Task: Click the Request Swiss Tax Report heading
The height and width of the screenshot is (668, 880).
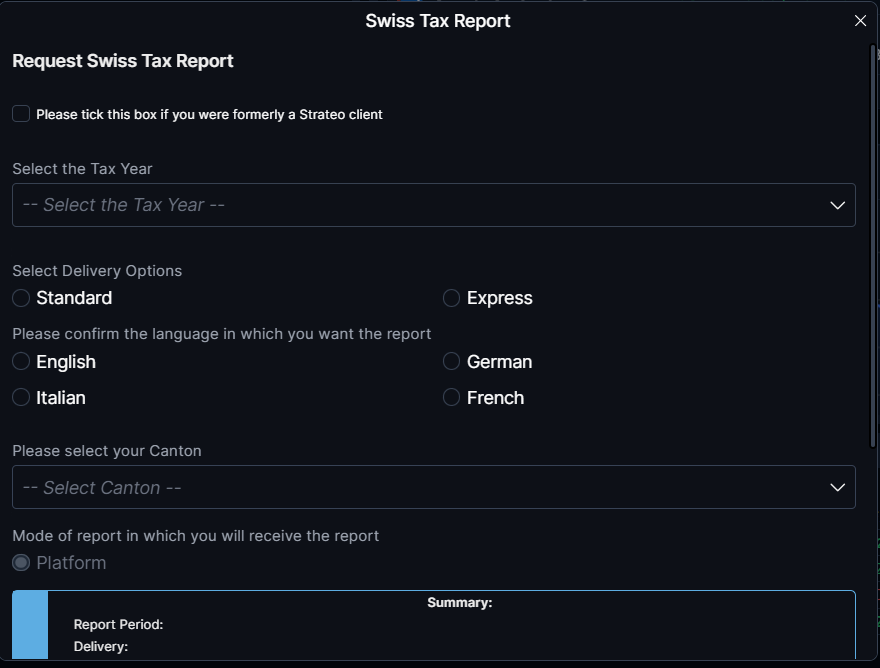Action: pos(123,61)
